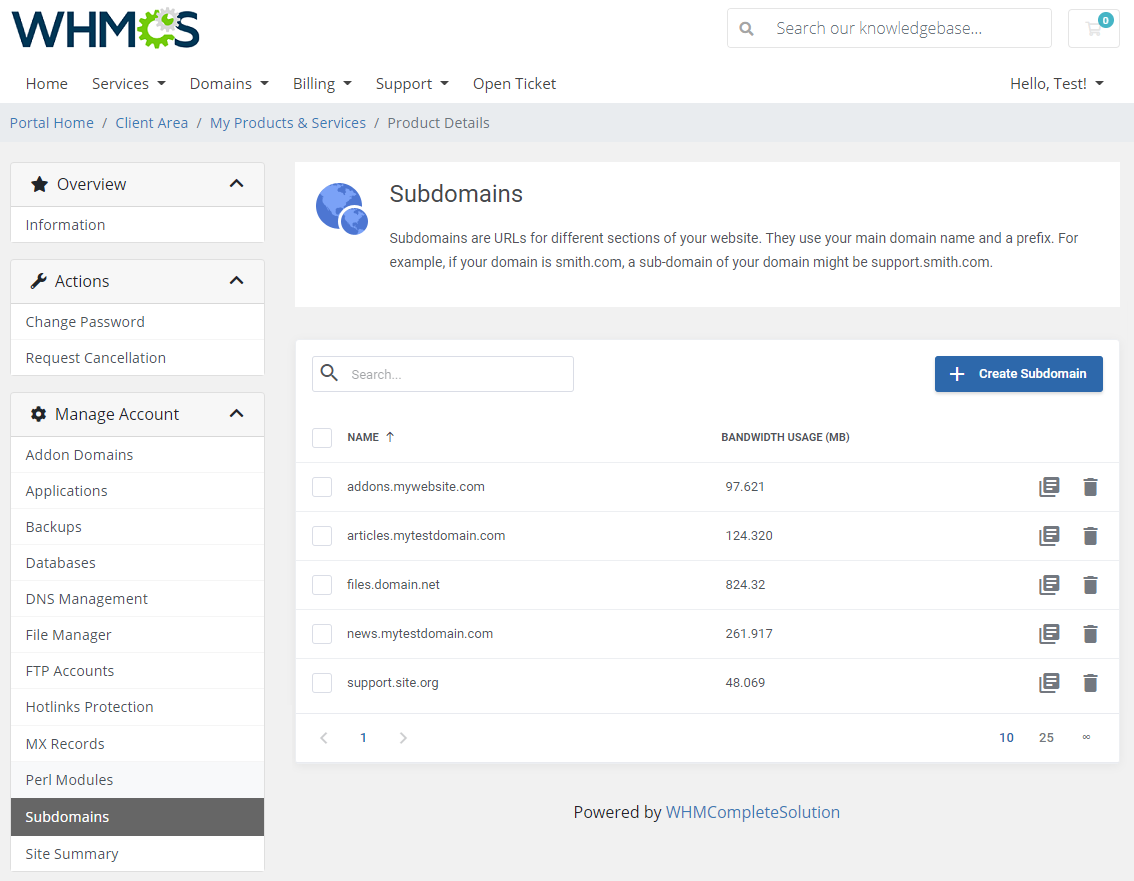Screen dimensions: 1134x881
Task: Open the copy icon for addons.mywebsite.com
Action: click(x=1049, y=486)
